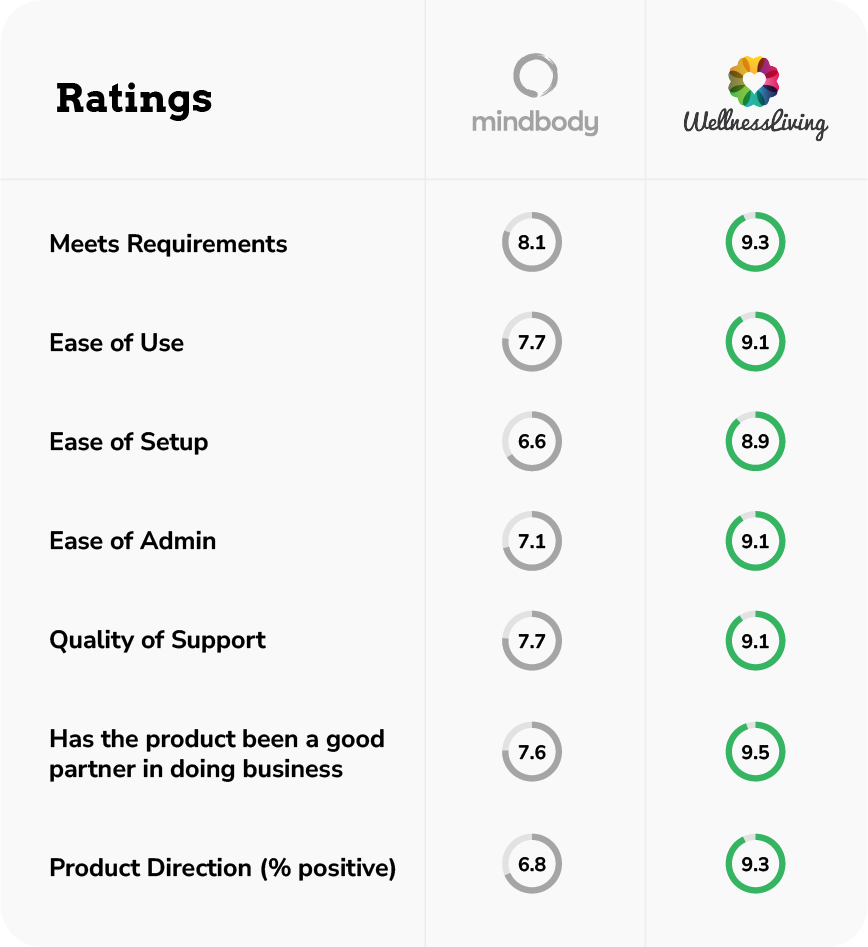Click the mindbody logo
Viewport: 868px width, 947px height.
point(534,97)
